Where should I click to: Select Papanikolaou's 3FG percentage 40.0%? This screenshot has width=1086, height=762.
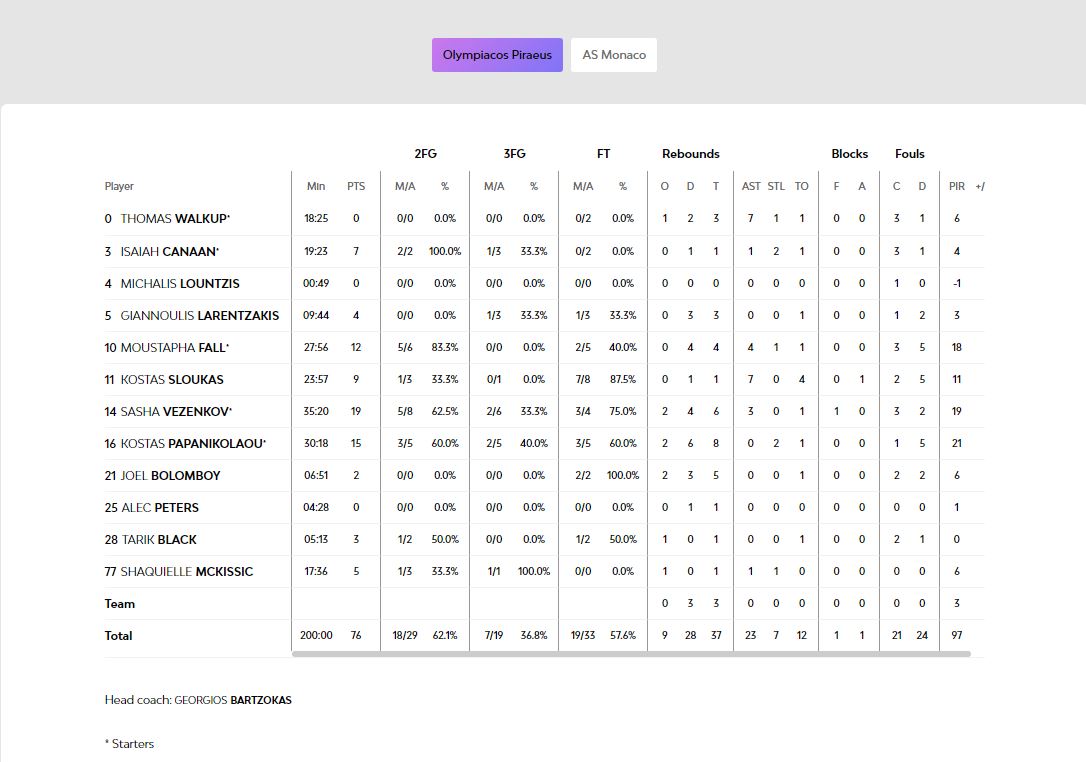click(534, 443)
